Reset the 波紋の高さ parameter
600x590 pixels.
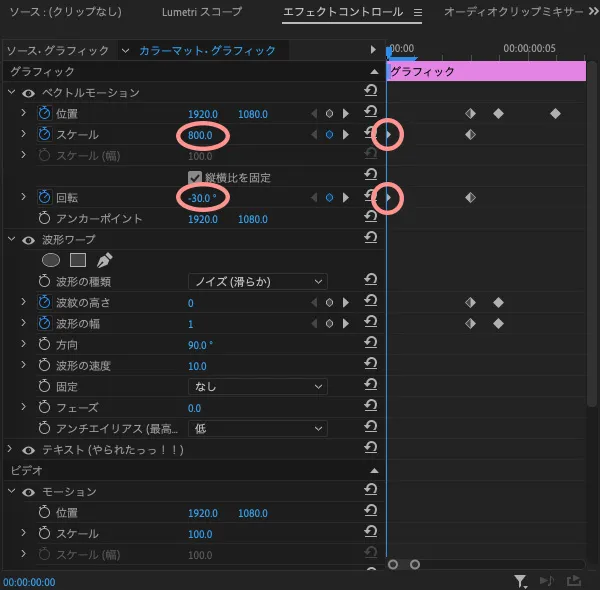pos(370,302)
